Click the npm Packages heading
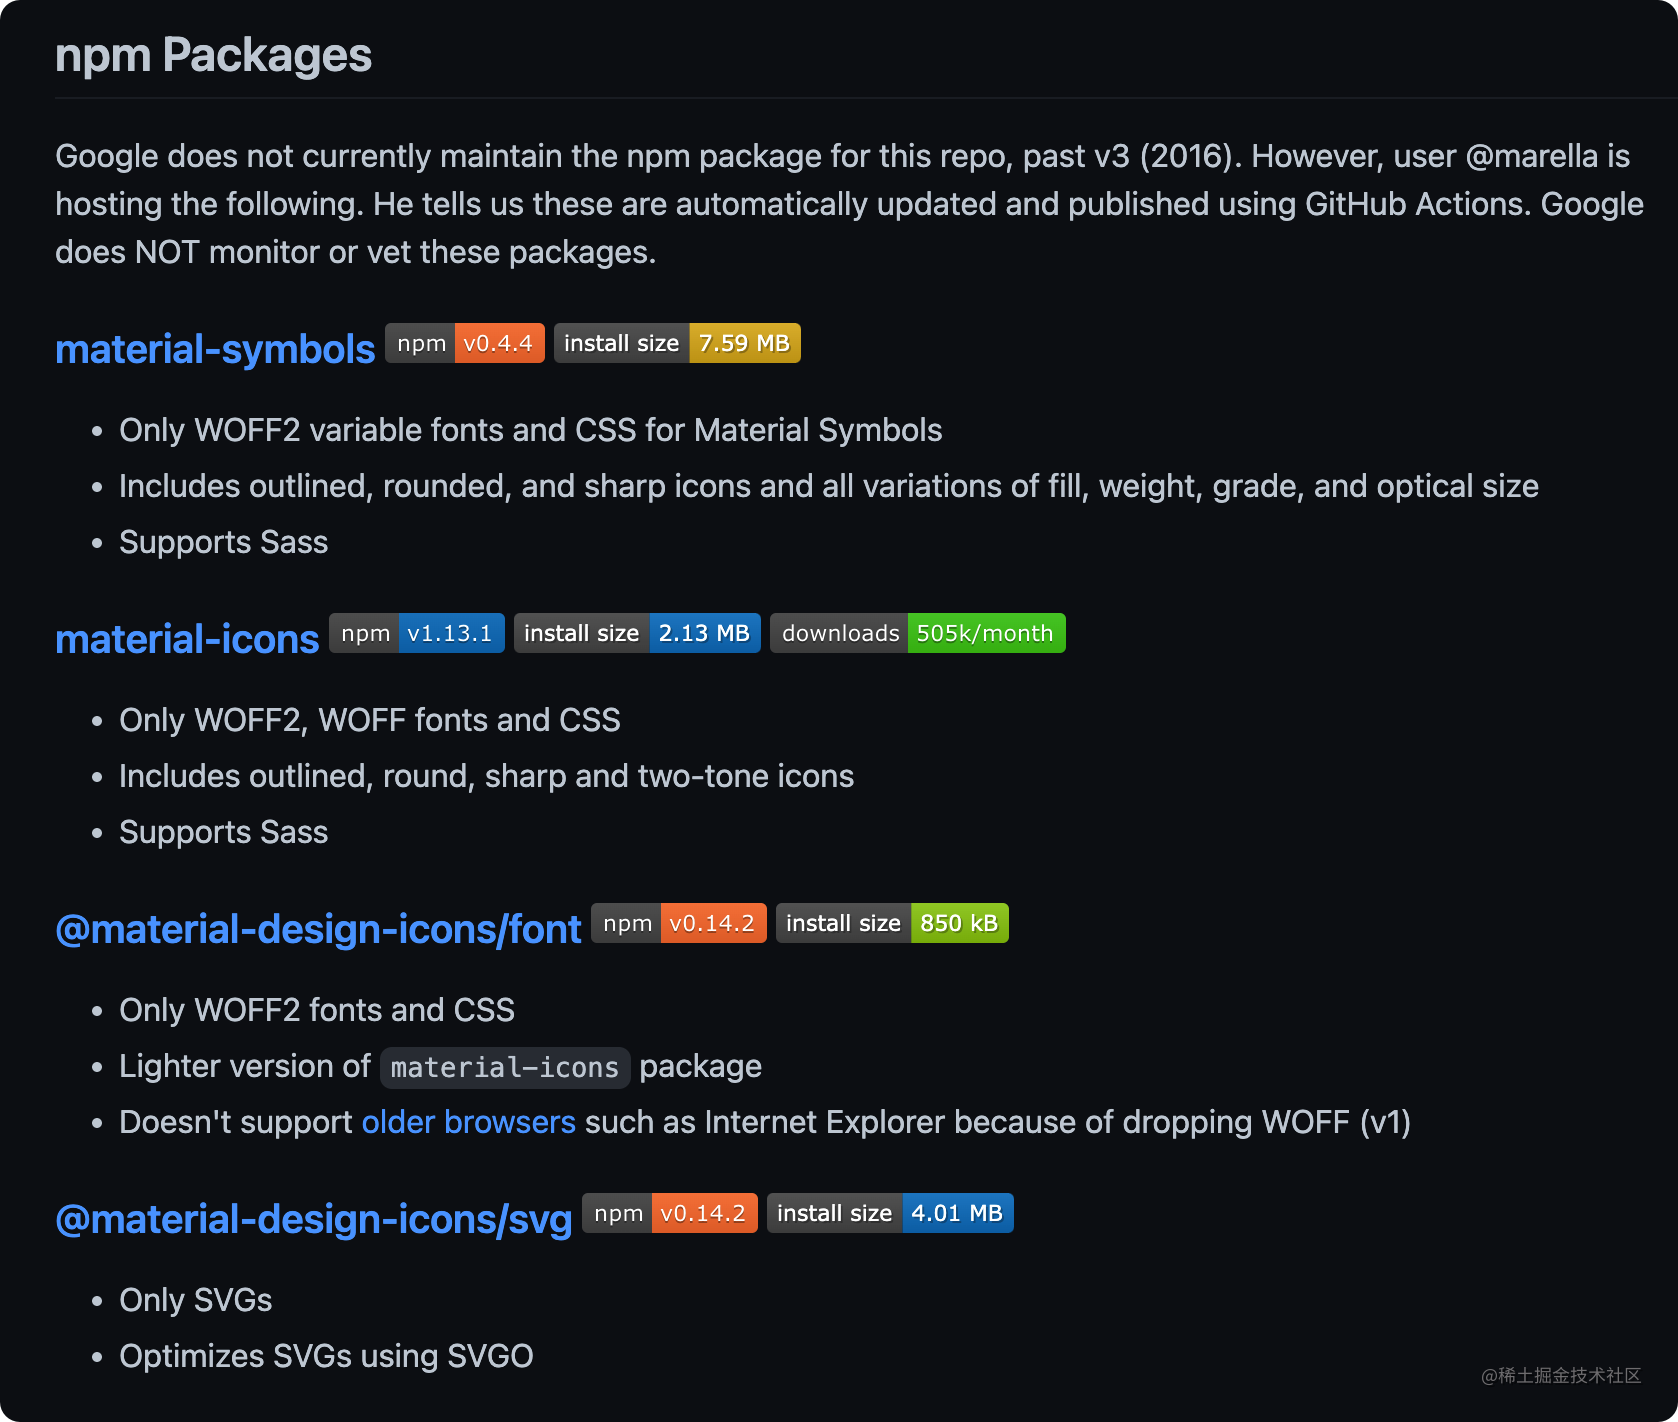 [213, 55]
